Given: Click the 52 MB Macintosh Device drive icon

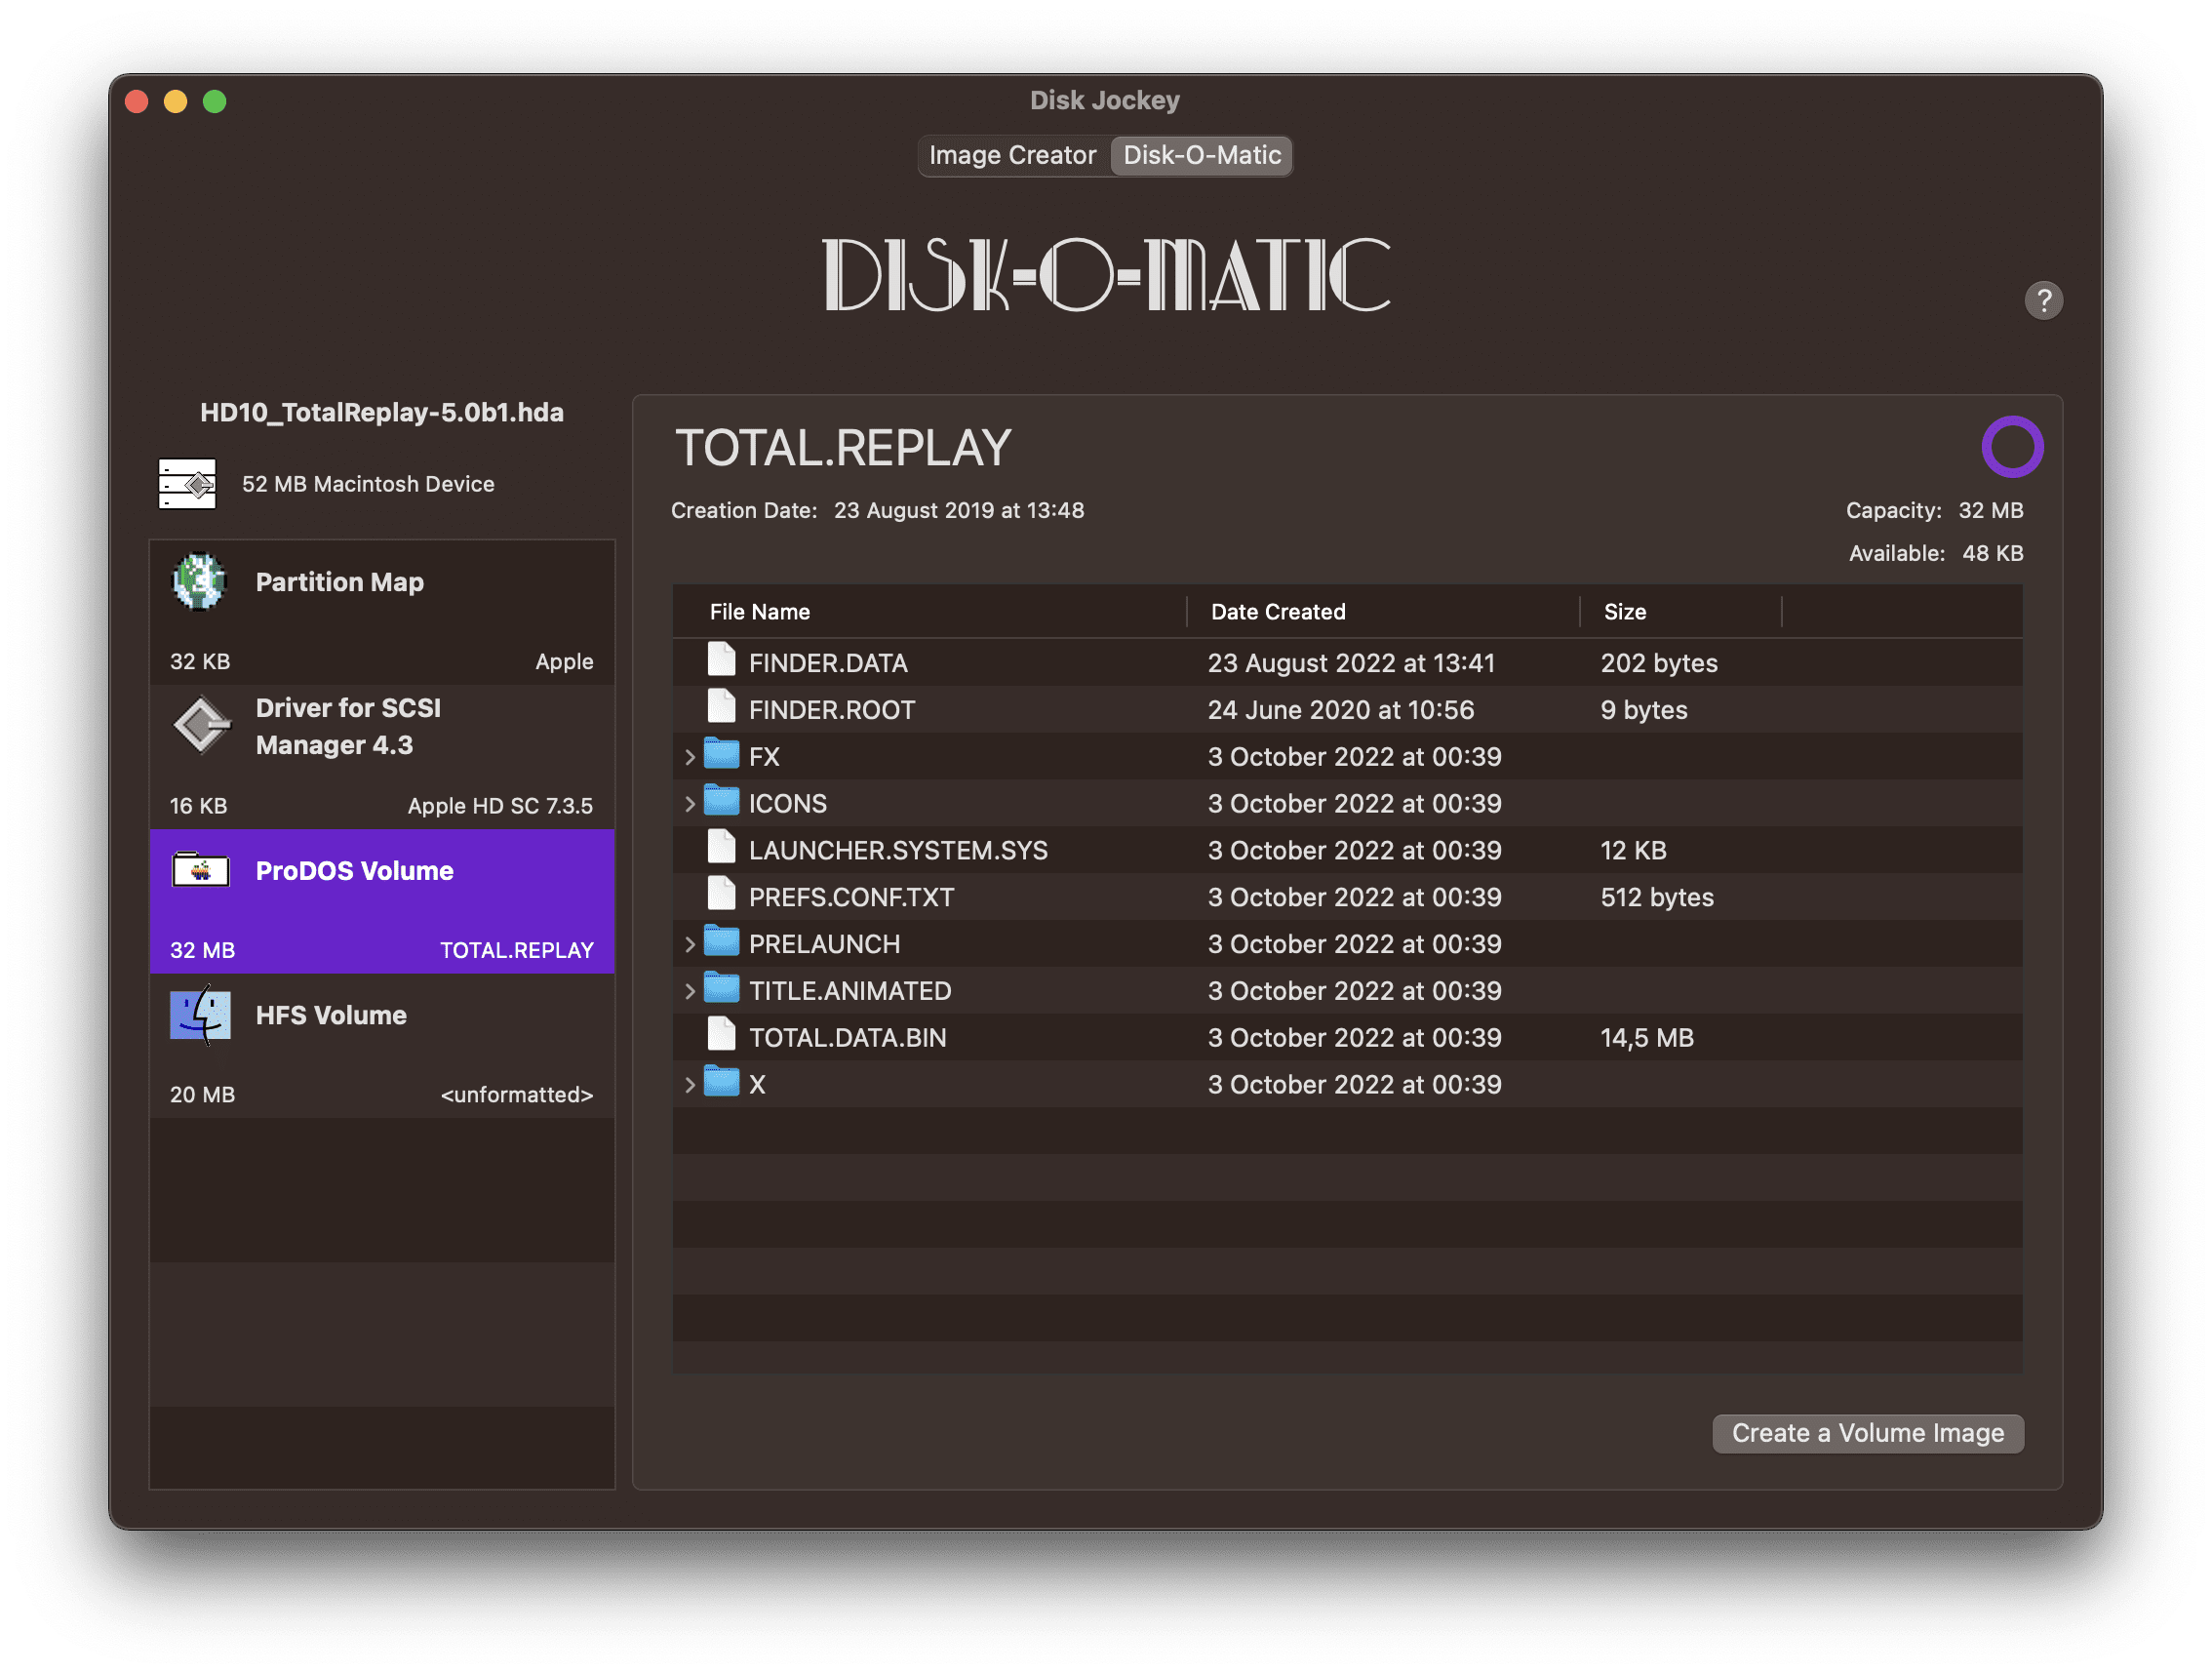Looking at the screenshot, I should tap(187, 484).
